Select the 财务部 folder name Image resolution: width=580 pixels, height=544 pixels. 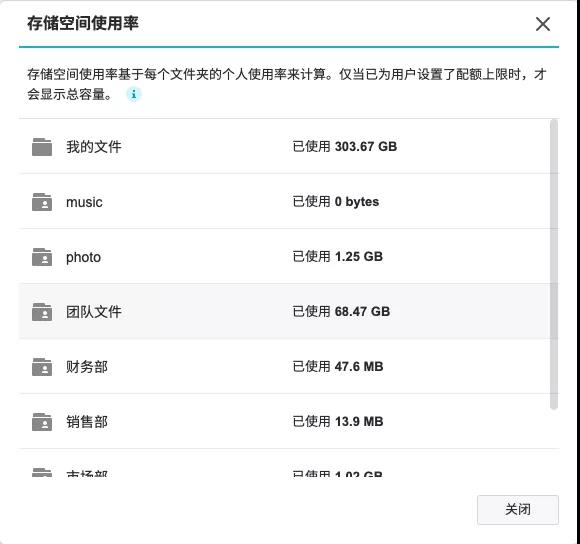pos(87,367)
